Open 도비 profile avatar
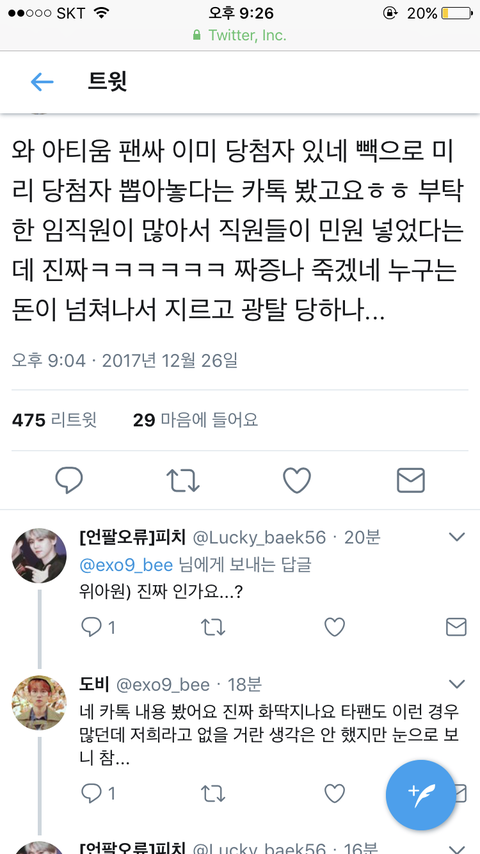This screenshot has height=854, width=480. tap(39, 703)
